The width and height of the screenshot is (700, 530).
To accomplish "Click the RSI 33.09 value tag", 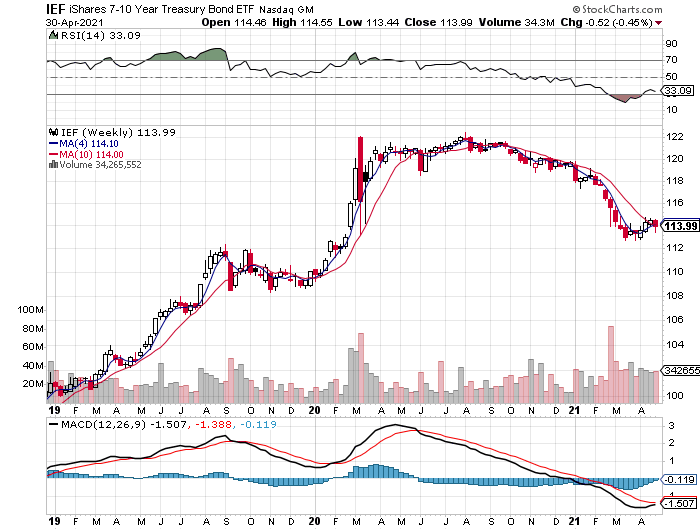I will click(669, 89).
